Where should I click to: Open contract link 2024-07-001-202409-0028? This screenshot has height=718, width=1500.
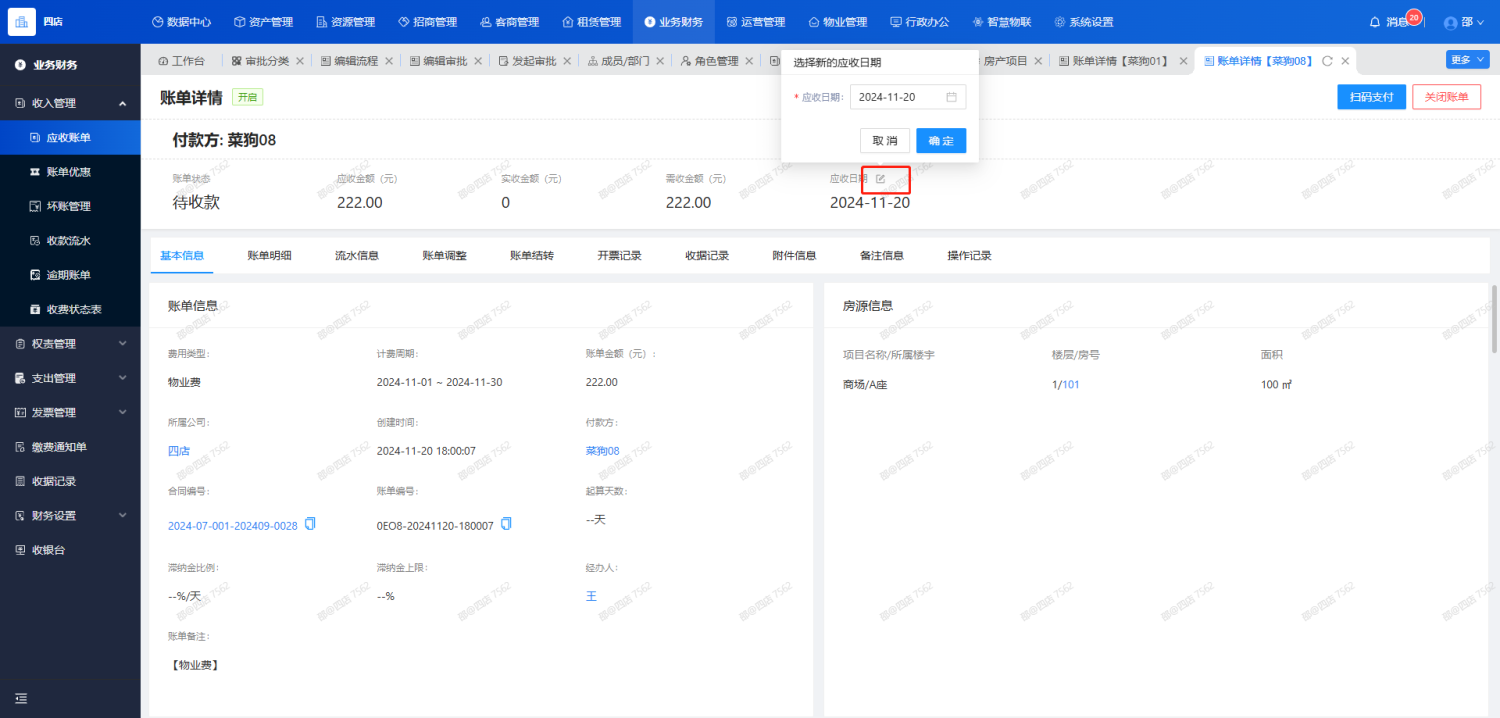[x=233, y=525]
